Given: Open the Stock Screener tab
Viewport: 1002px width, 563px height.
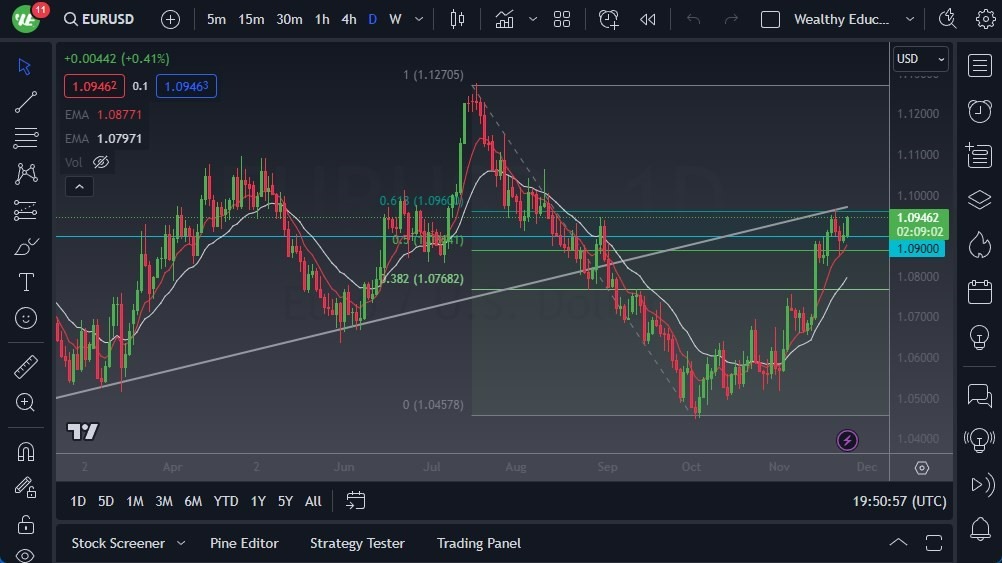Looking at the screenshot, I should [118, 543].
